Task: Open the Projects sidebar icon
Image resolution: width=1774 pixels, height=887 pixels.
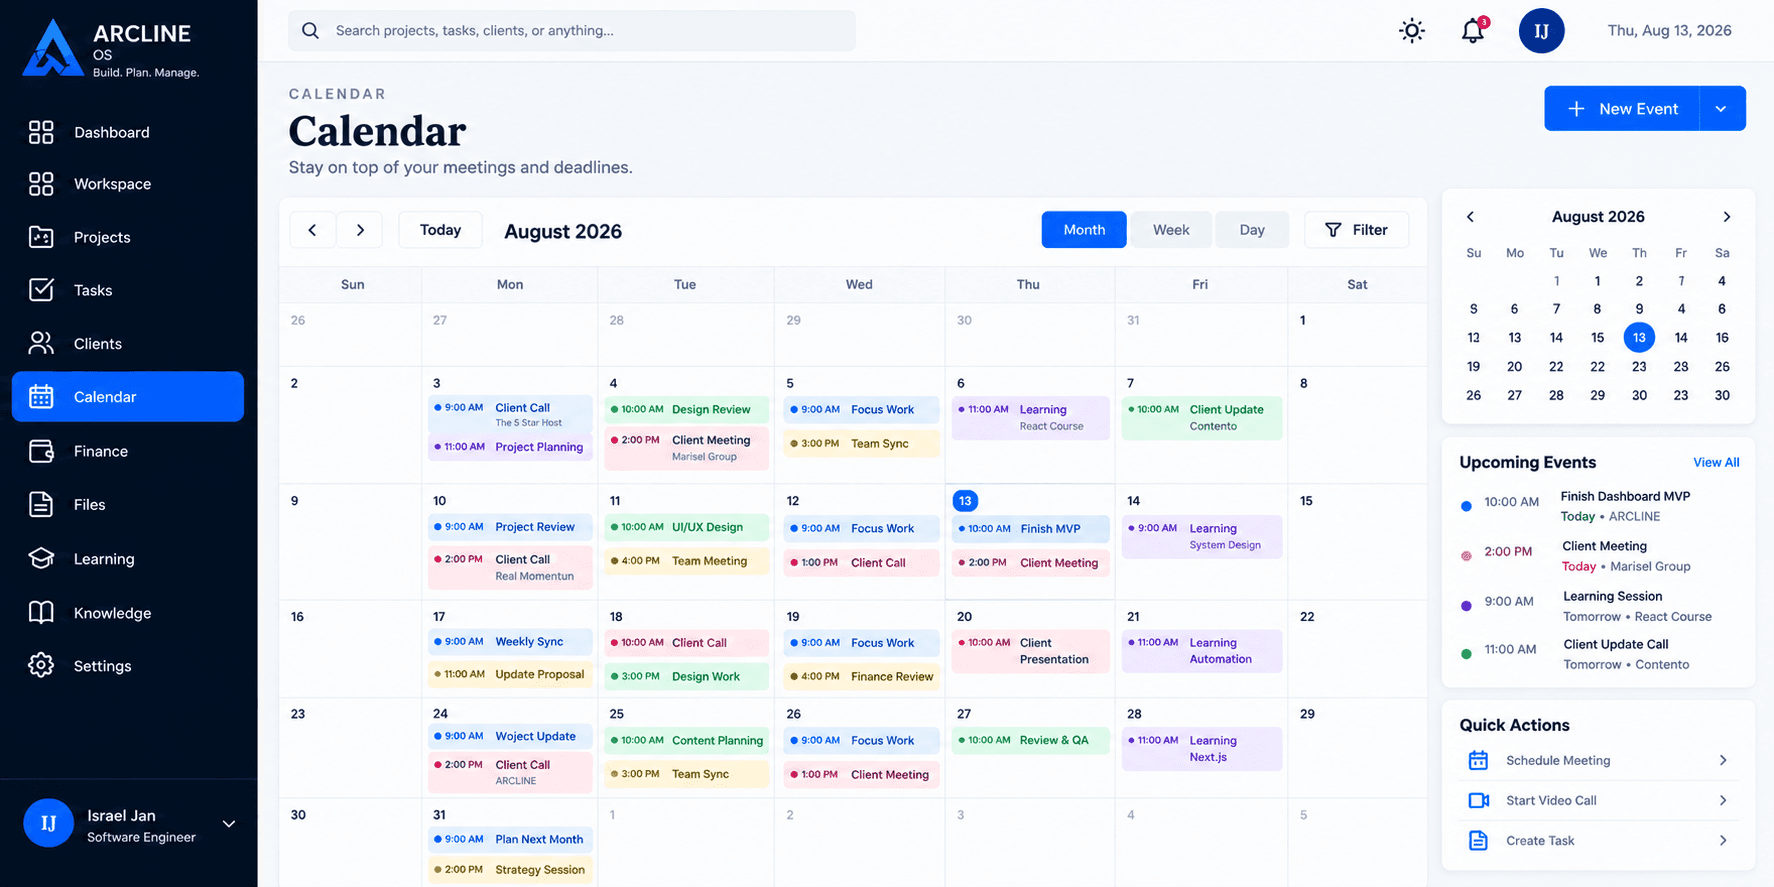Action: 41,237
